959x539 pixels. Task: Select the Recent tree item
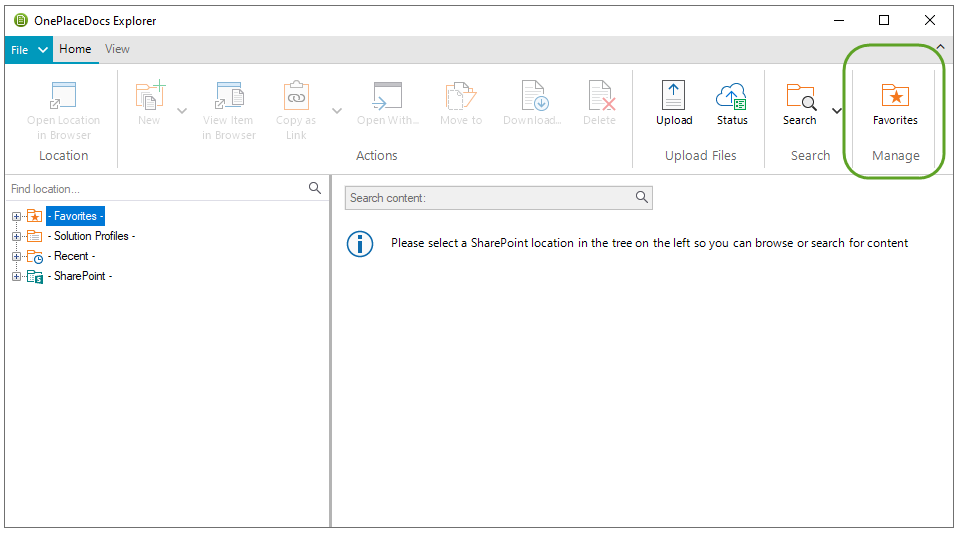(71, 256)
